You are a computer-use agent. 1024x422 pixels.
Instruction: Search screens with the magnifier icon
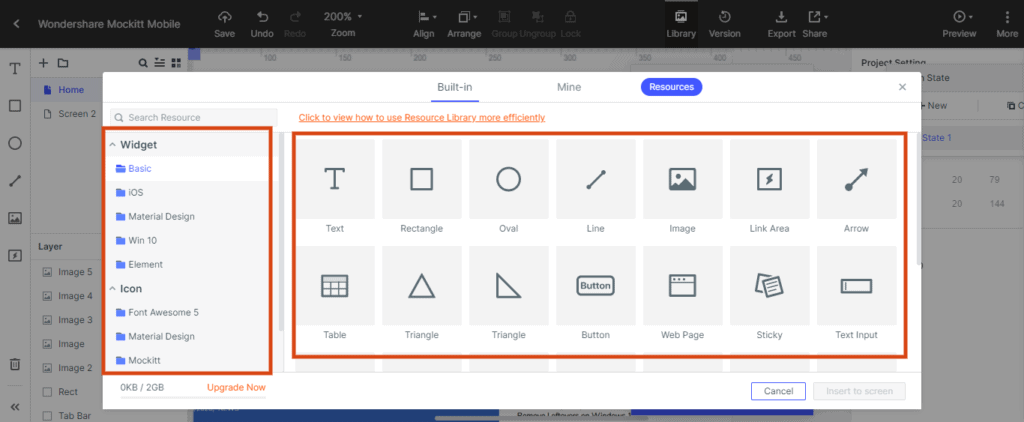pos(143,63)
